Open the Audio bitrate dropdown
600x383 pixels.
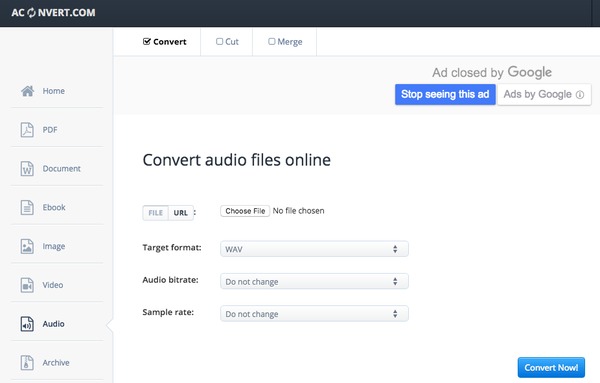314,282
